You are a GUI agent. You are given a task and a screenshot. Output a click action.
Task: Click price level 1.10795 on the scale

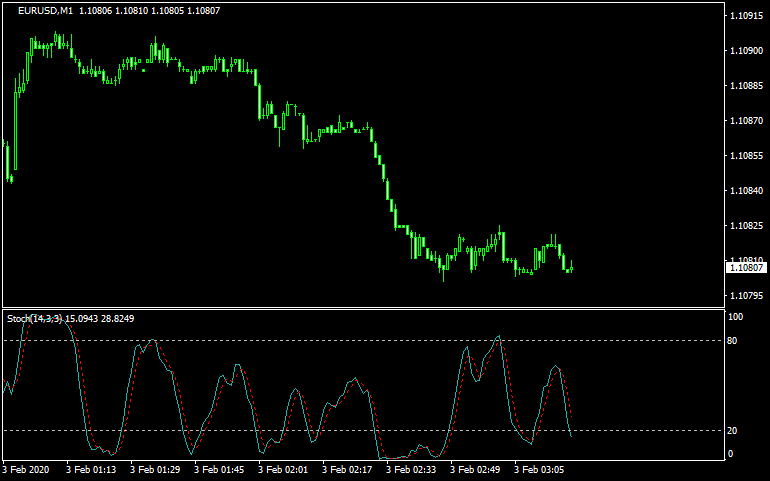(x=747, y=296)
